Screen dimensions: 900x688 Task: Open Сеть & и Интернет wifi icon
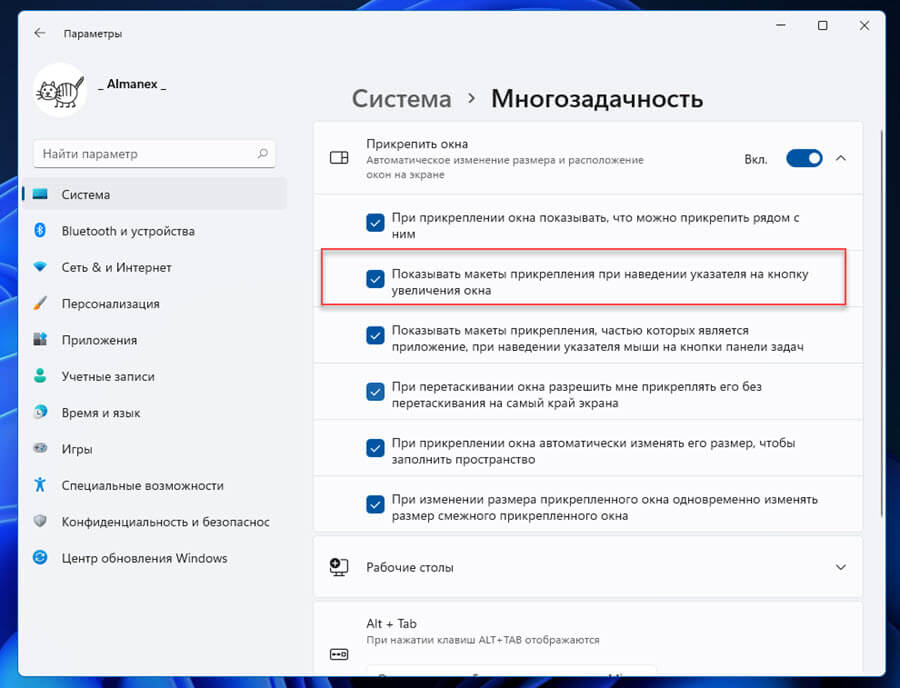point(40,267)
